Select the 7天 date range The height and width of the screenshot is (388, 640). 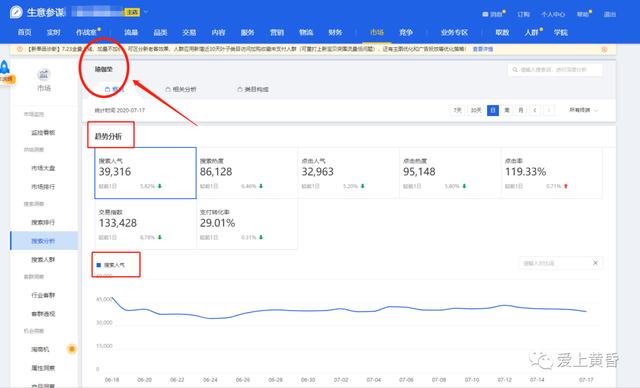458,110
